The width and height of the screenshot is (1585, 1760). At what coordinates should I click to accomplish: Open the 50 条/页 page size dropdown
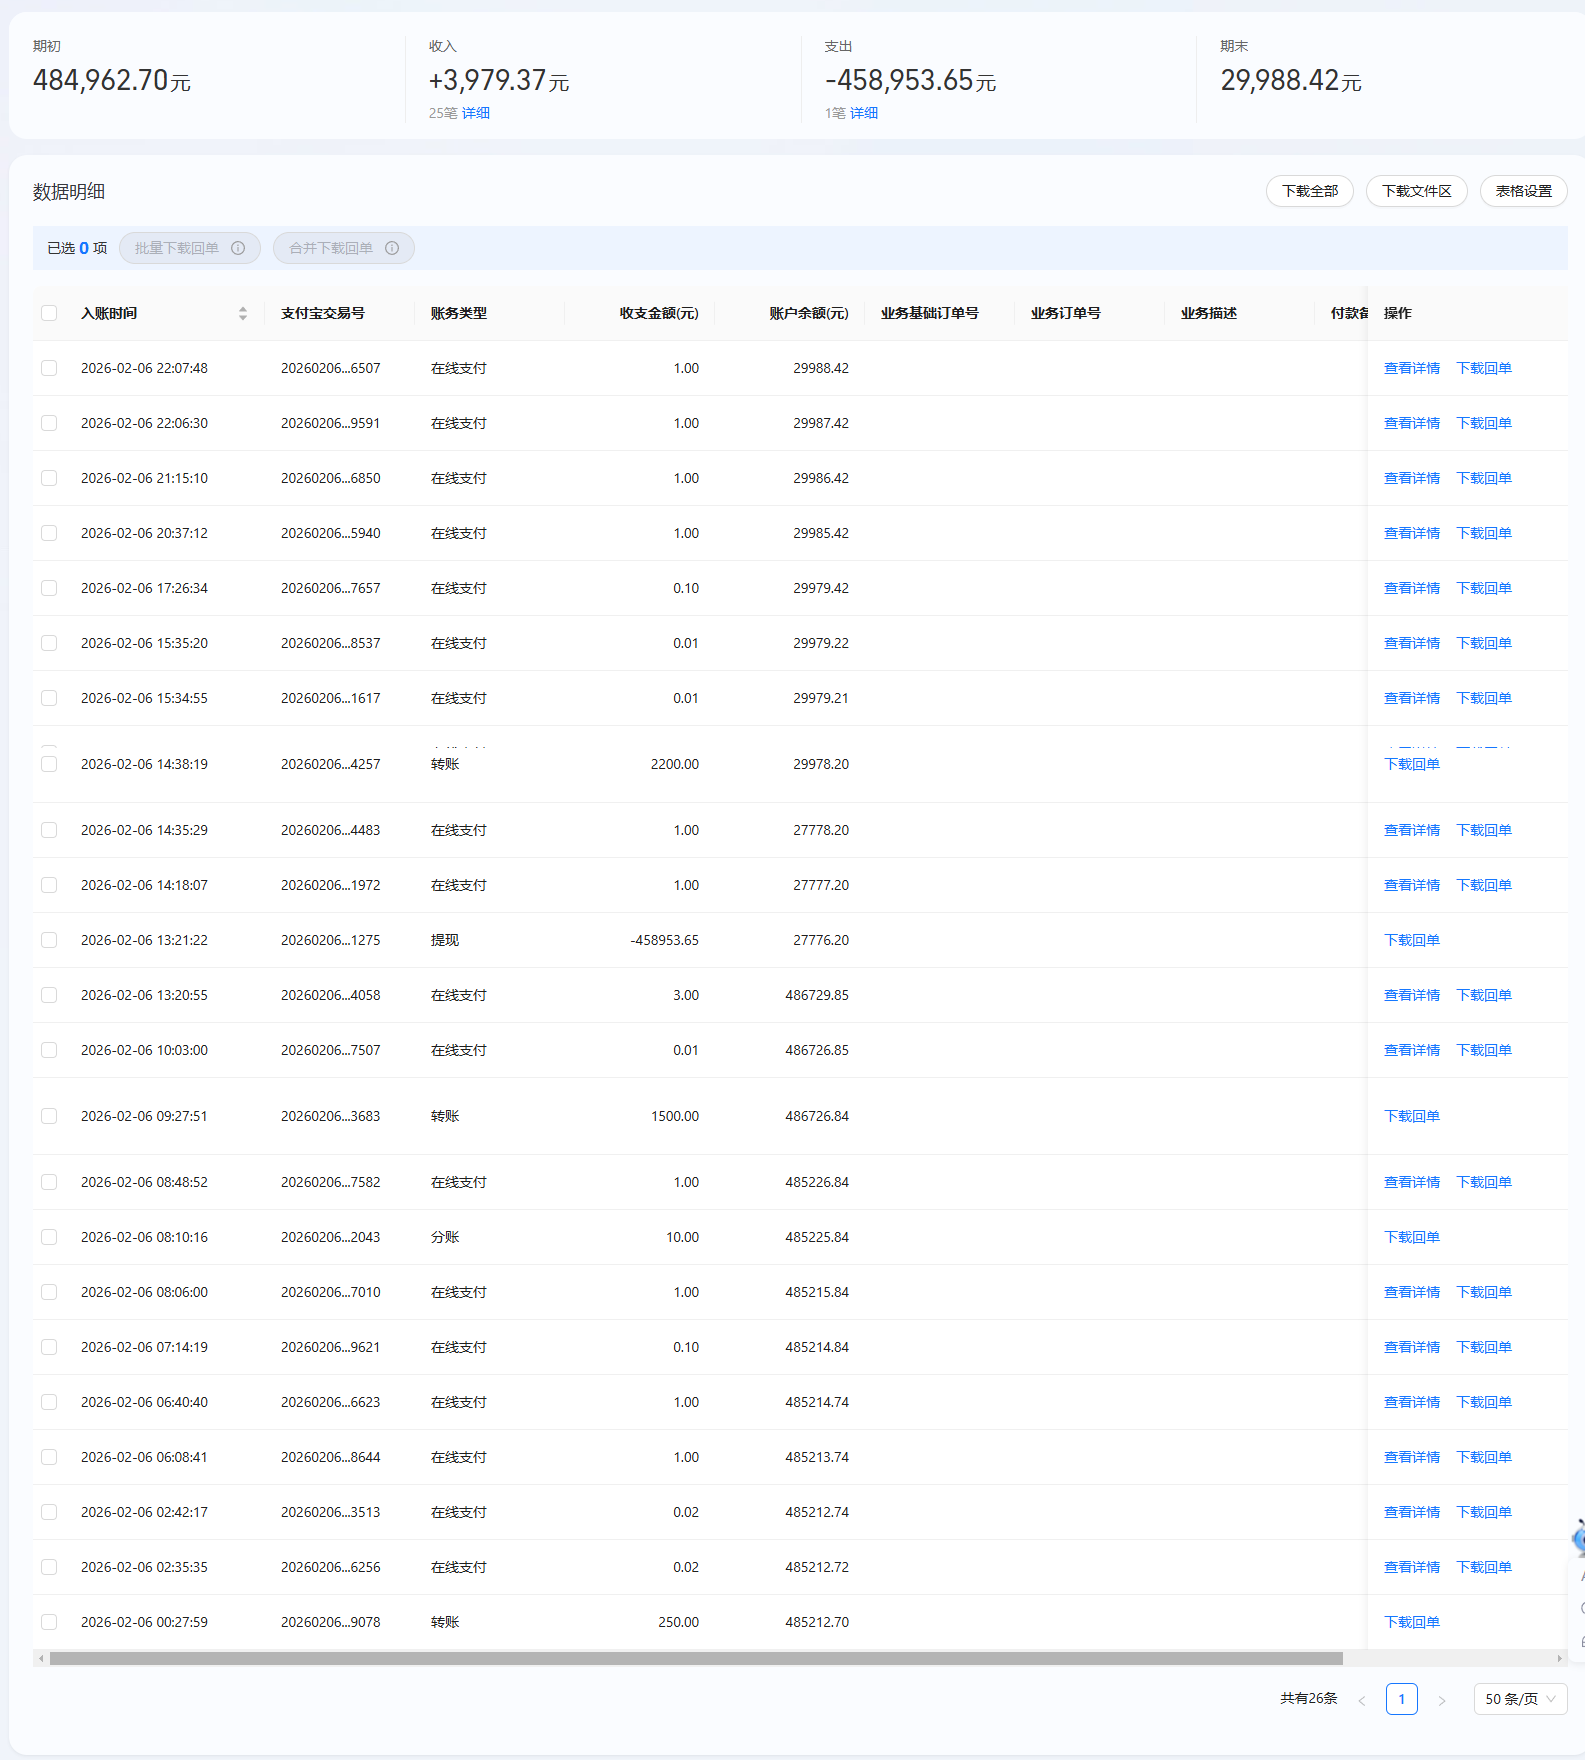[1520, 1699]
